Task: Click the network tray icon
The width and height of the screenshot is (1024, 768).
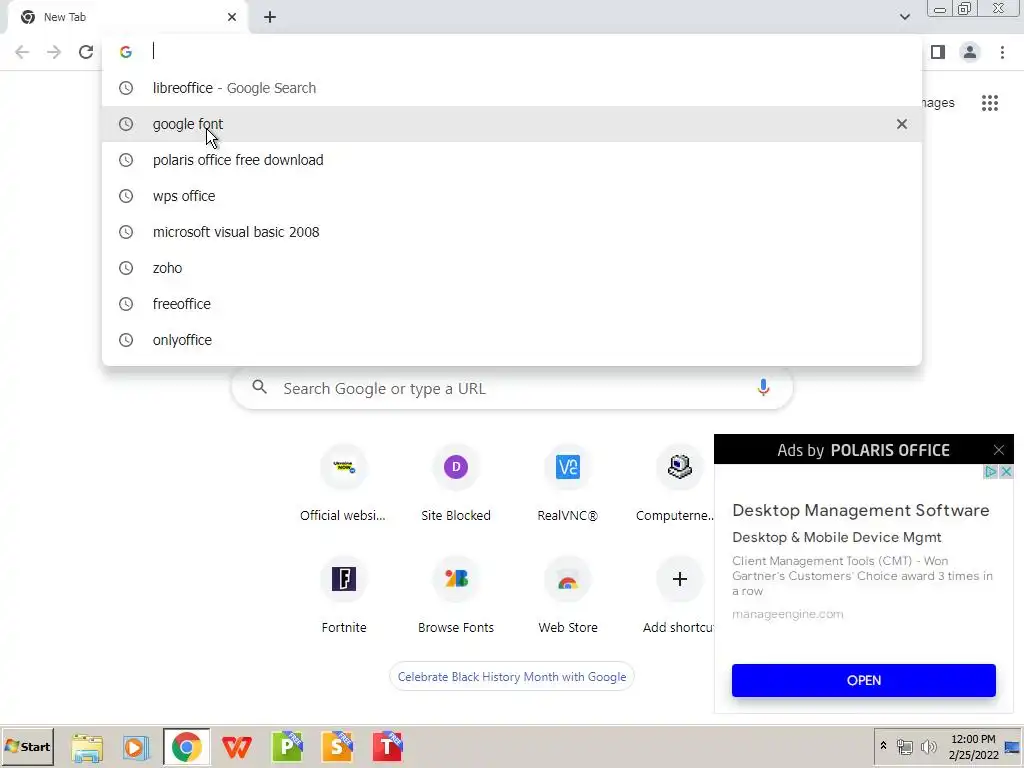Action: (x=904, y=746)
